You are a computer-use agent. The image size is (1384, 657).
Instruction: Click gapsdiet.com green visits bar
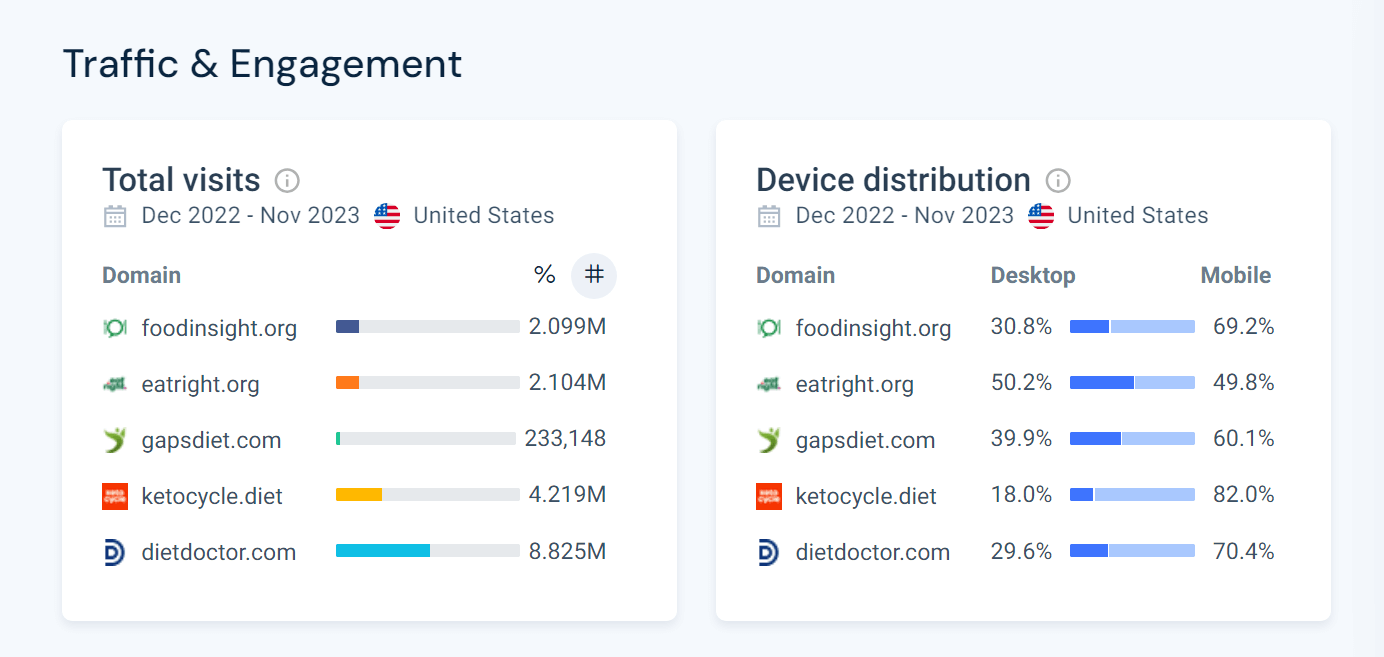coord(338,438)
